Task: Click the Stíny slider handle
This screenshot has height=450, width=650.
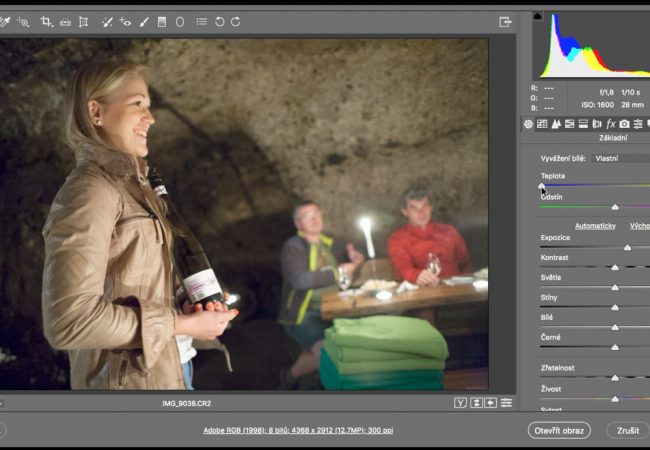Action: (615, 307)
